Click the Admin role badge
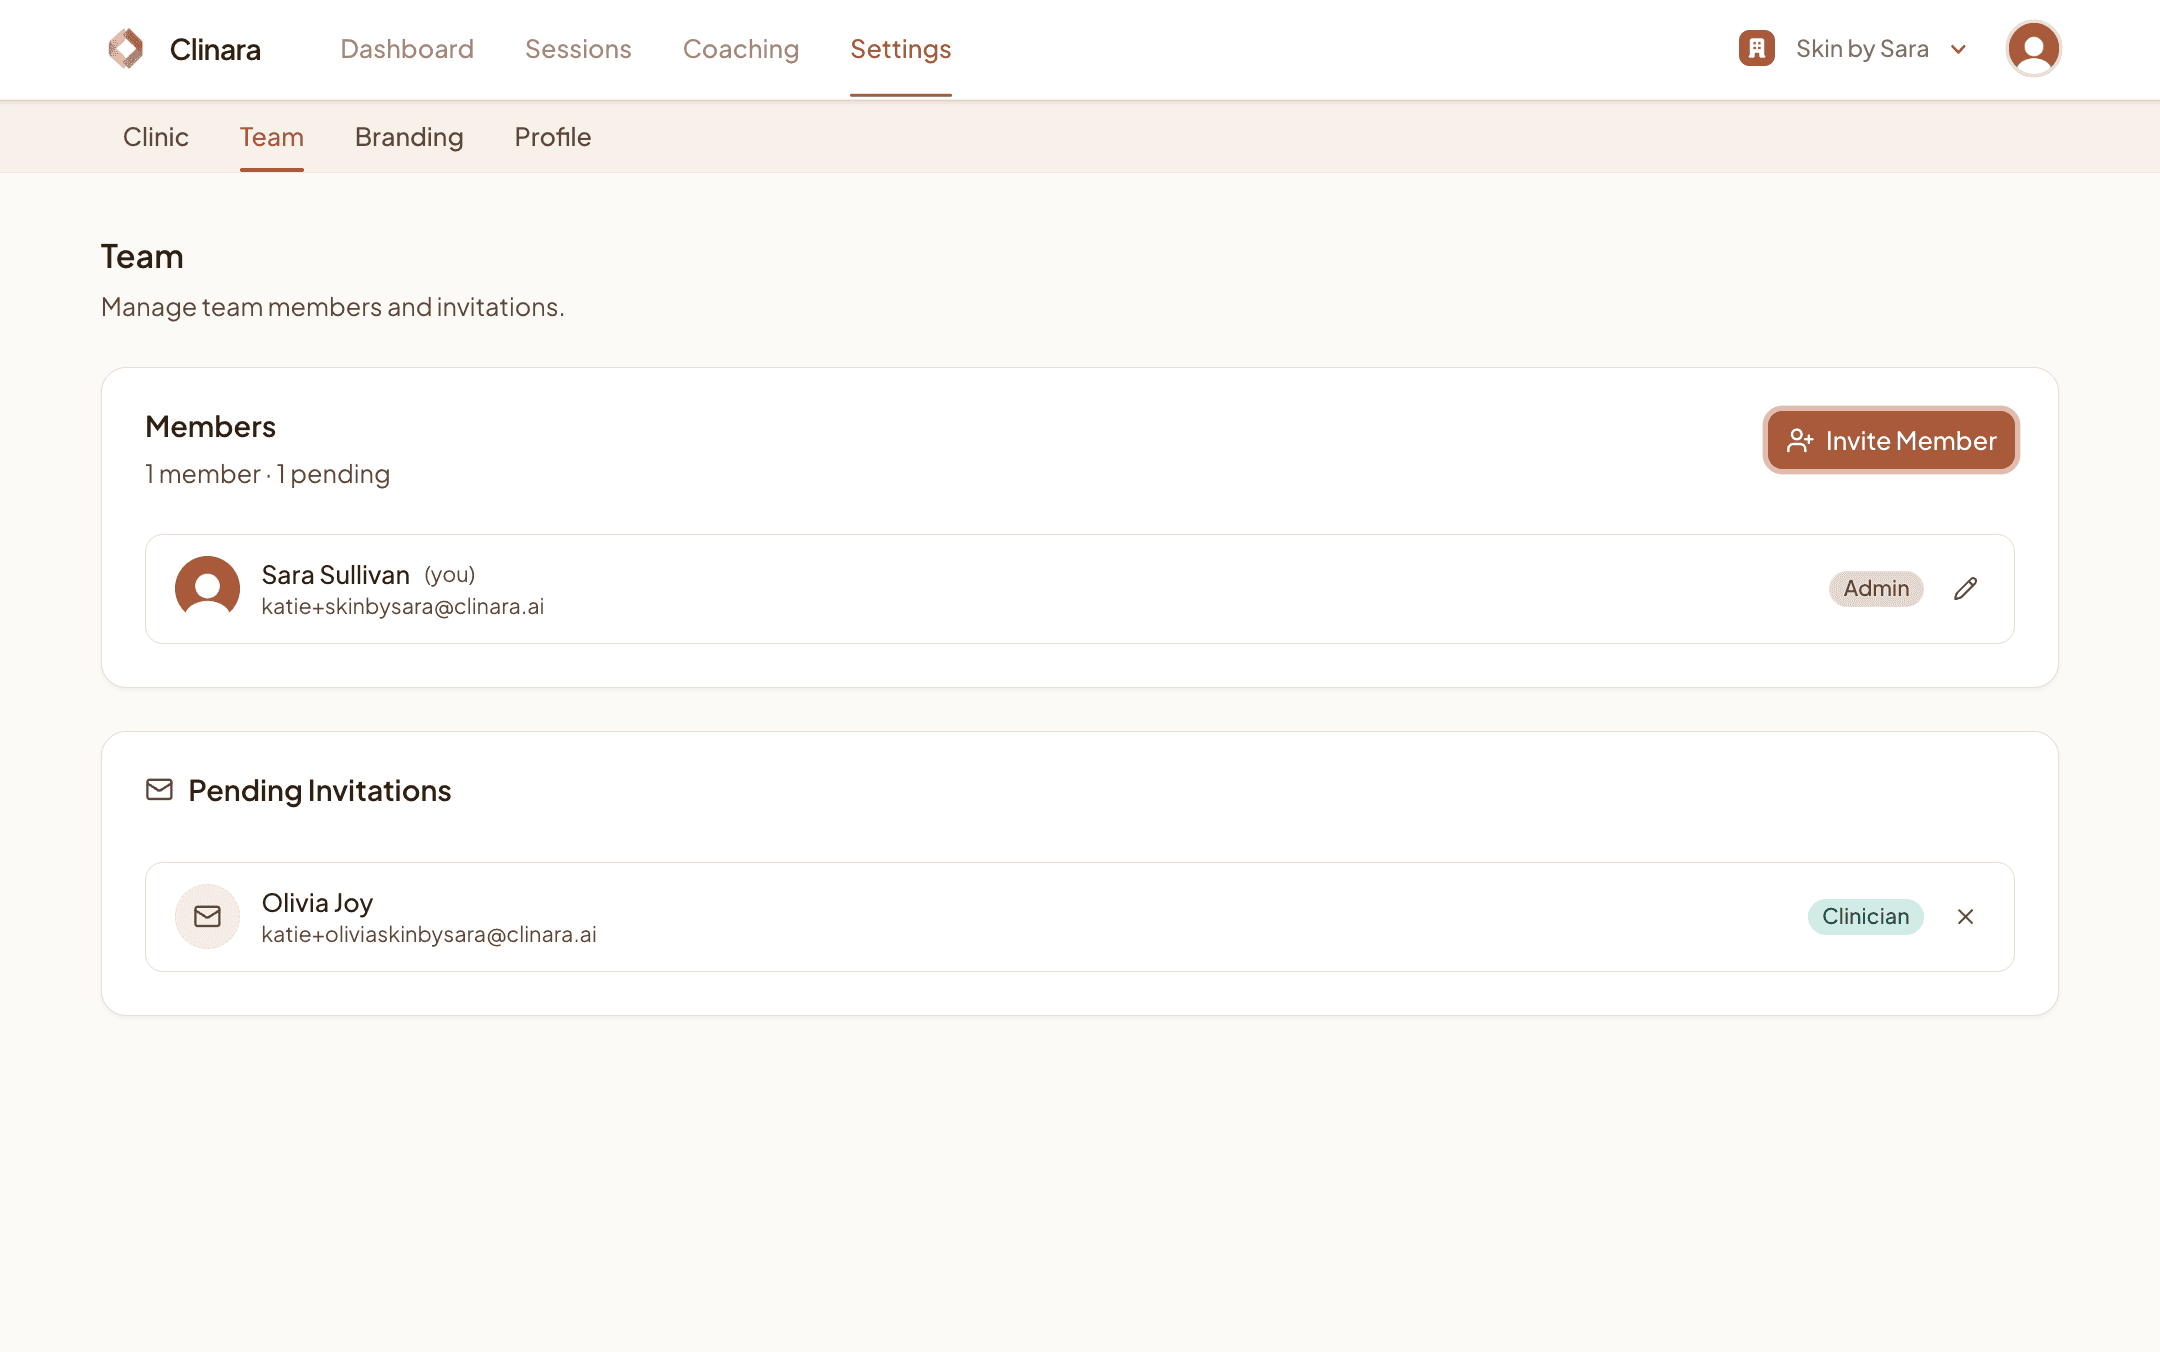 click(x=1876, y=588)
